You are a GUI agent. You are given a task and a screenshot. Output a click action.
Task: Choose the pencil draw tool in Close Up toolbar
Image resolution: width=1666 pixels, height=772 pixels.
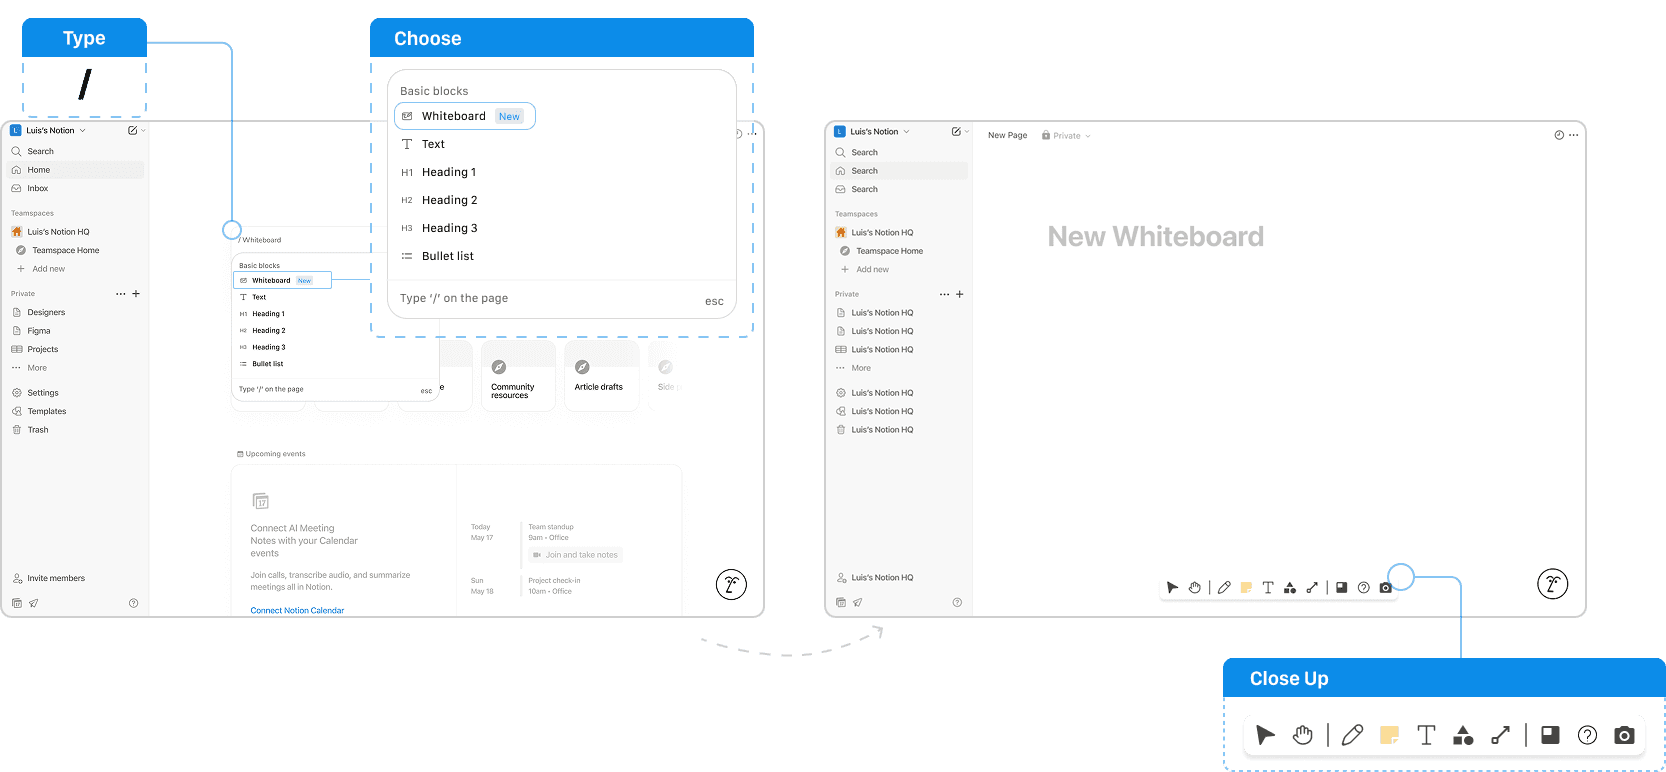(1352, 735)
